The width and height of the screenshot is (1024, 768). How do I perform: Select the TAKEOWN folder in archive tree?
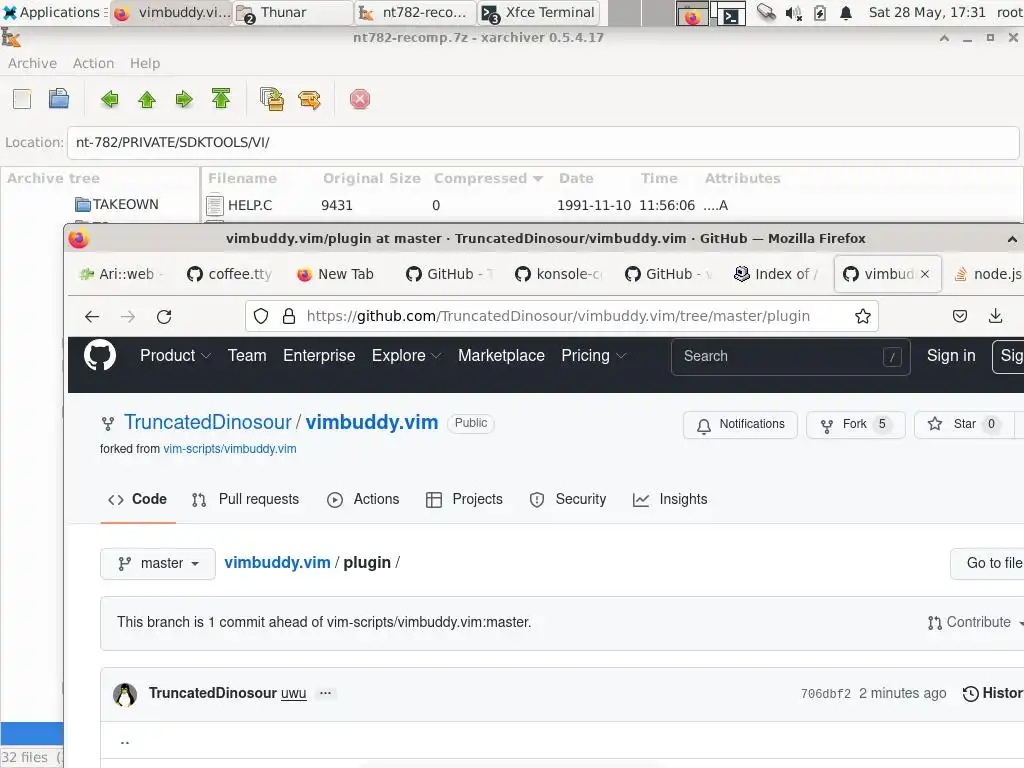pos(116,204)
